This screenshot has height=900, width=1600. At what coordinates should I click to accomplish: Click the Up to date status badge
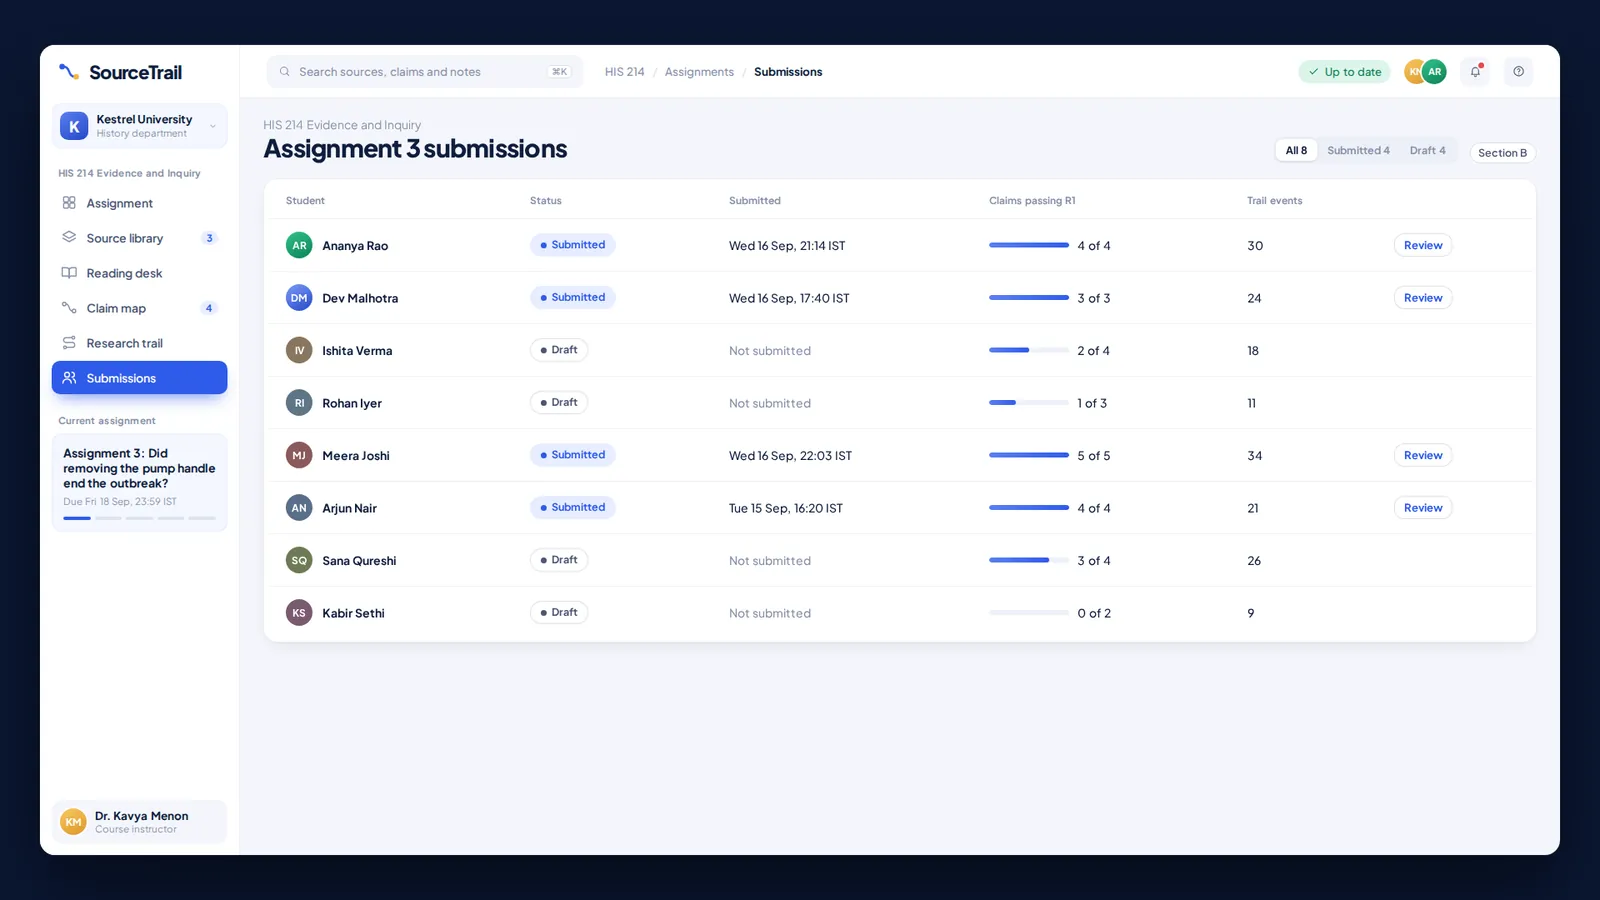coord(1344,72)
